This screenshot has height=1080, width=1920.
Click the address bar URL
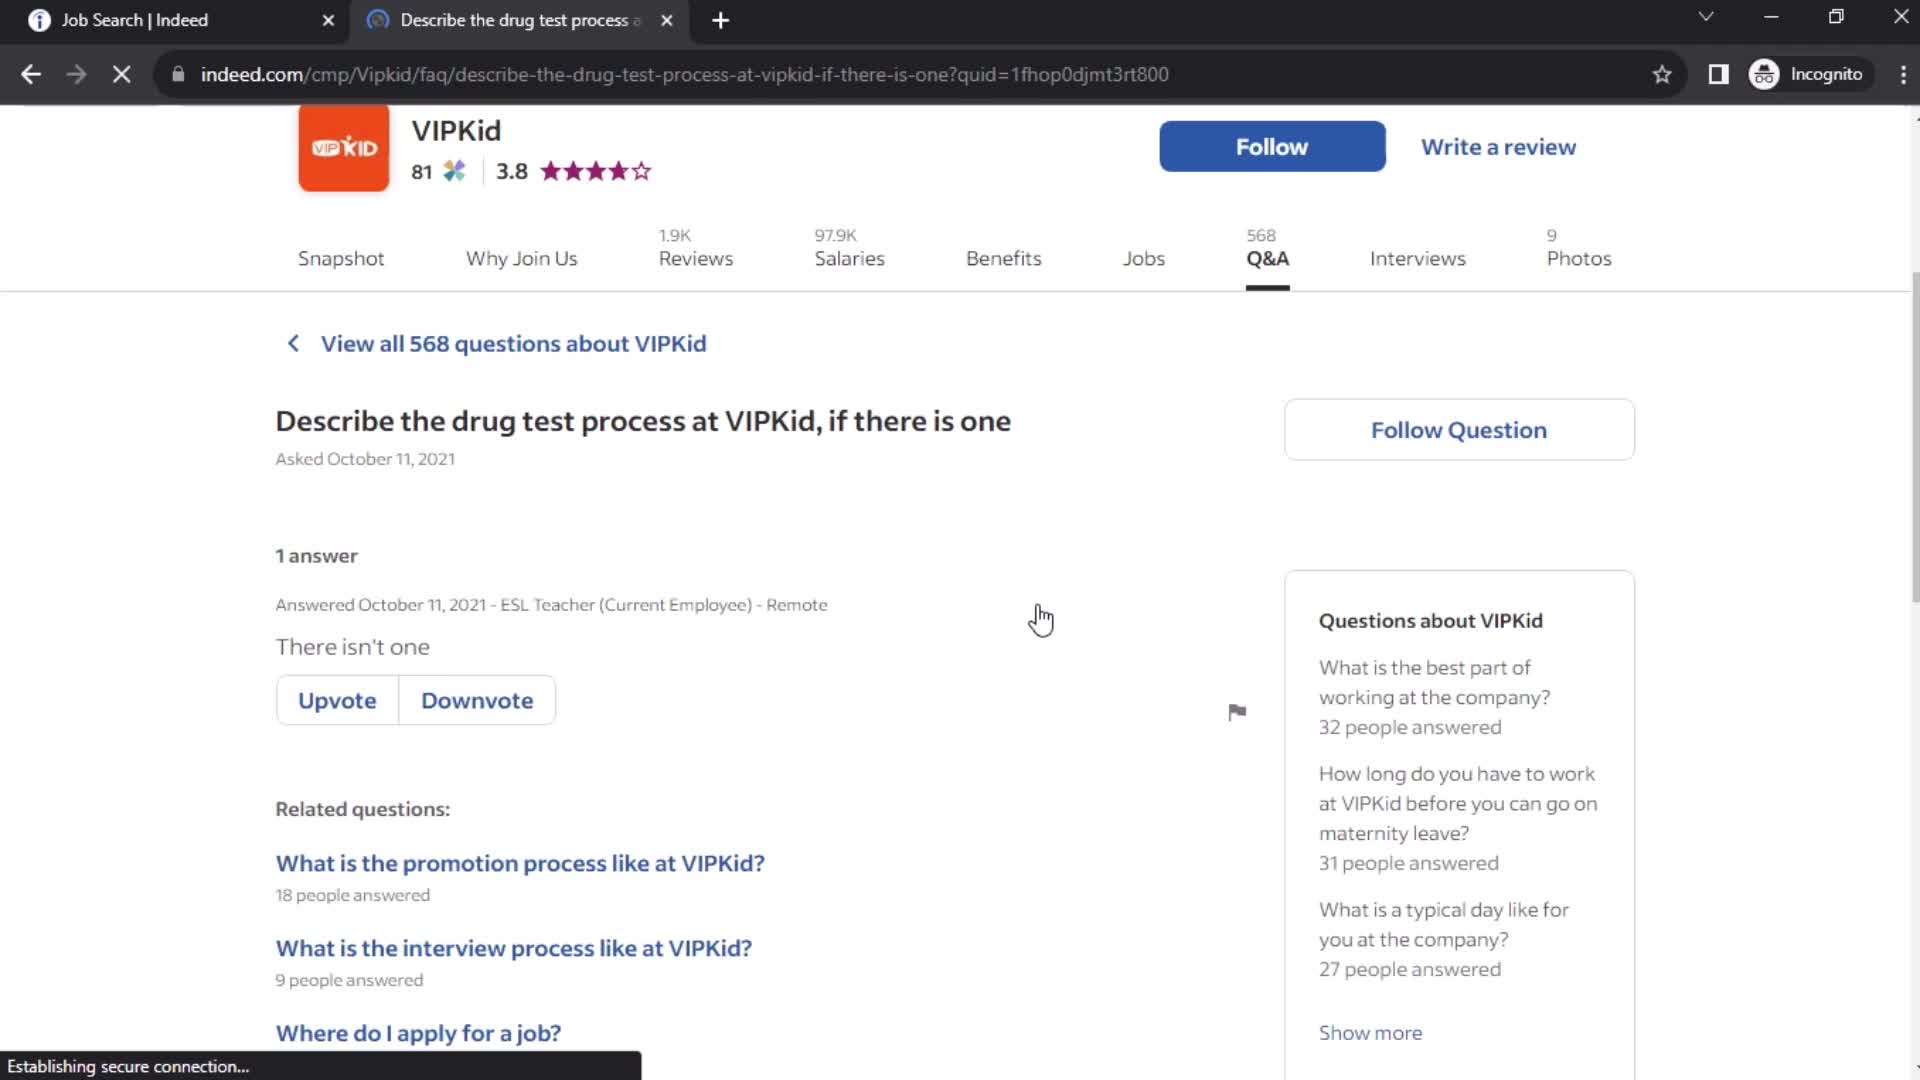click(x=684, y=74)
